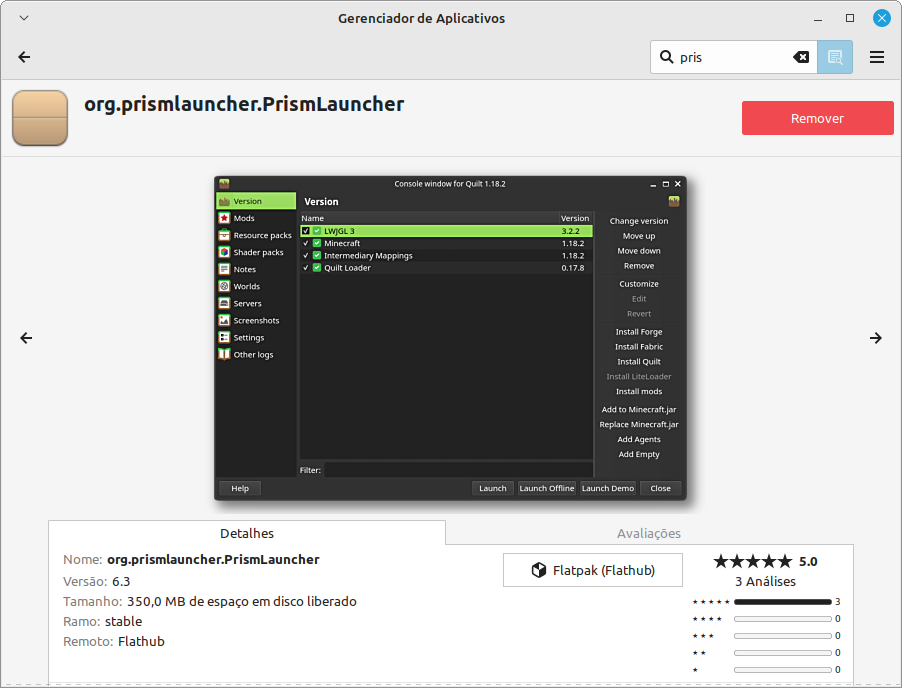Click the five-star rating bar

point(782,602)
